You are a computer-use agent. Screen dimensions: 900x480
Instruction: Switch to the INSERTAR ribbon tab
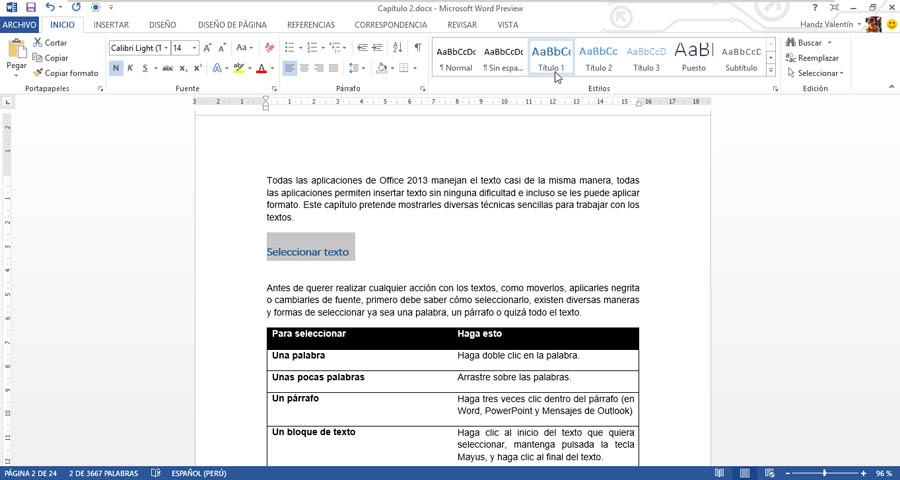pos(111,25)
